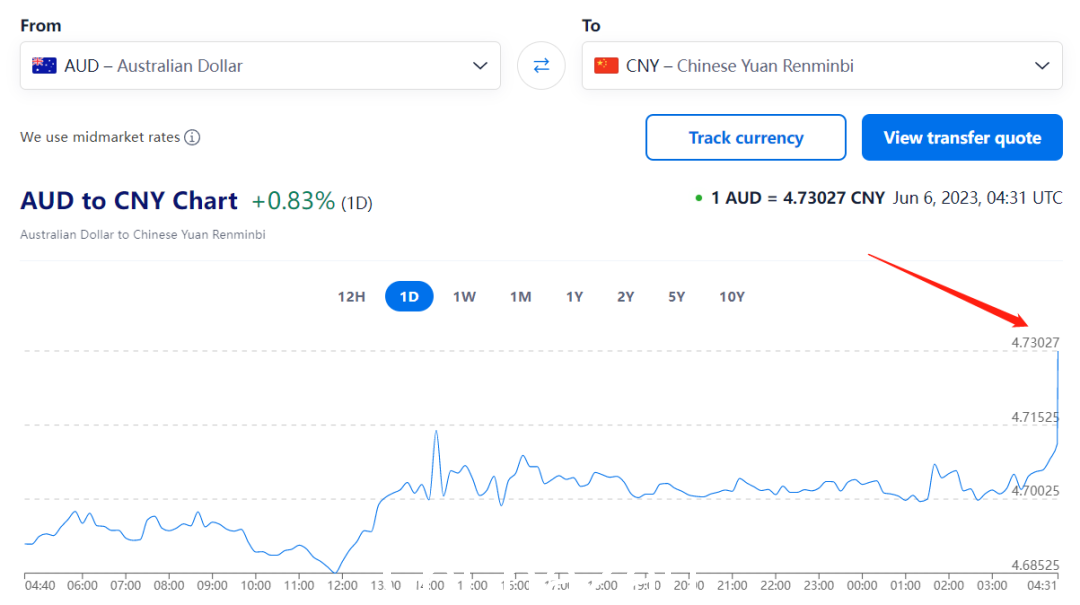Viewport: 1080px width, 605px height.
Task: Swap the From and To currencies
Action: coord(541,65)
